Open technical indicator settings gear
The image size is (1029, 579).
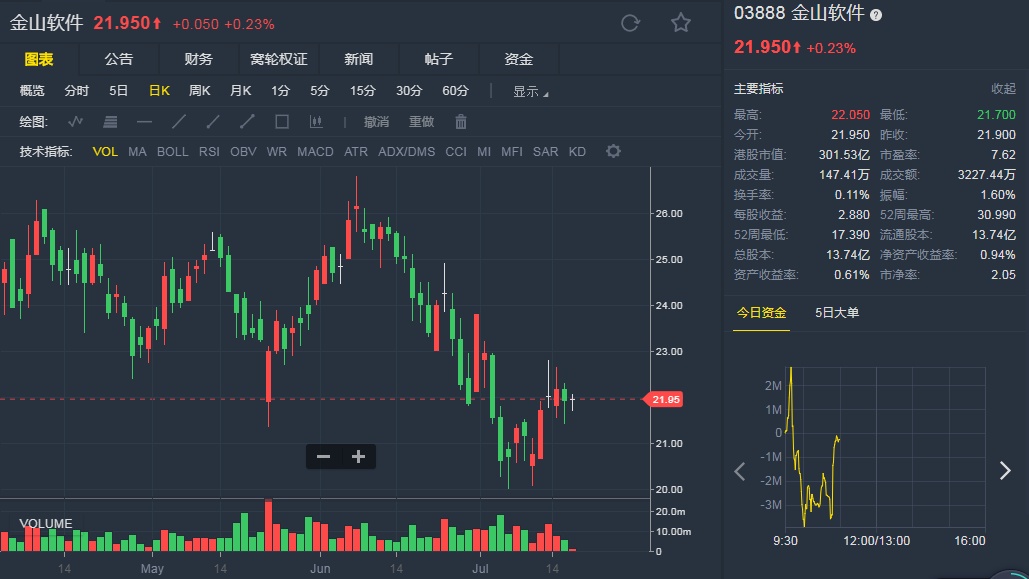[x=613, y=152]
